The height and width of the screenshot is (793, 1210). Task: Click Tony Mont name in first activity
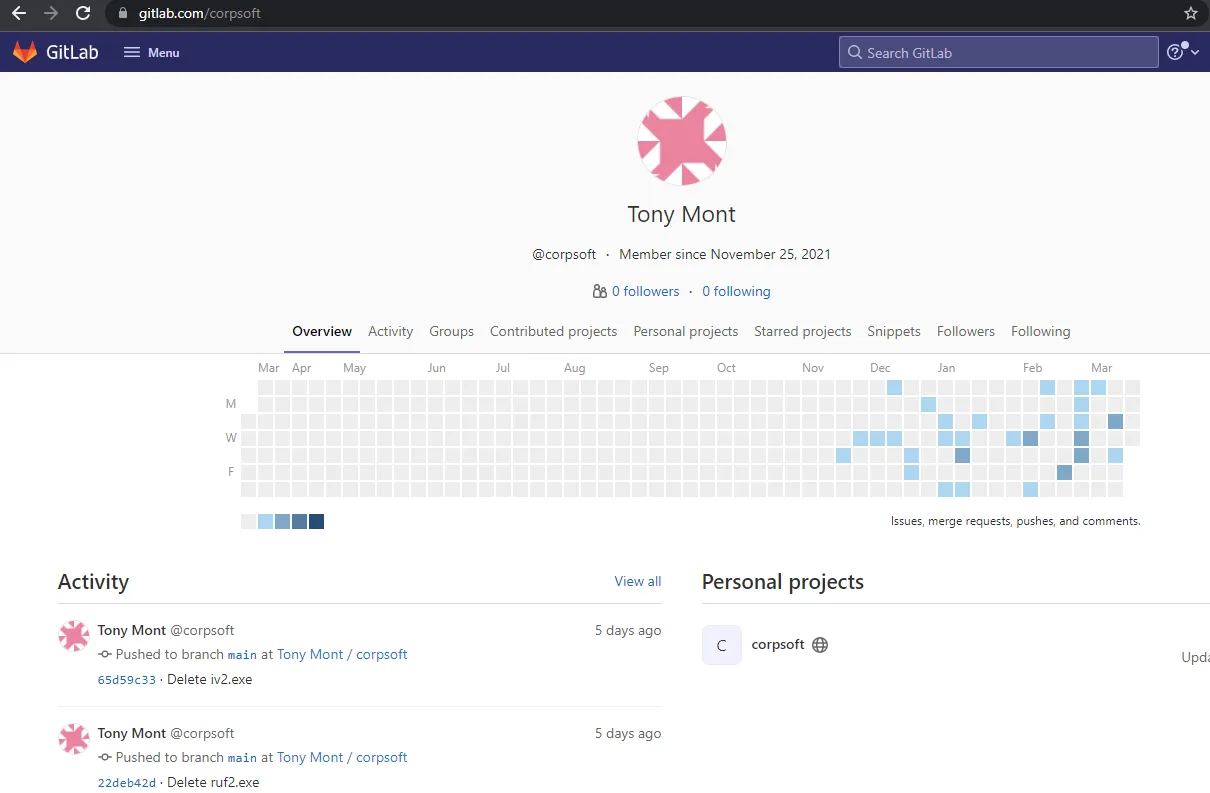tap(132, 630)
